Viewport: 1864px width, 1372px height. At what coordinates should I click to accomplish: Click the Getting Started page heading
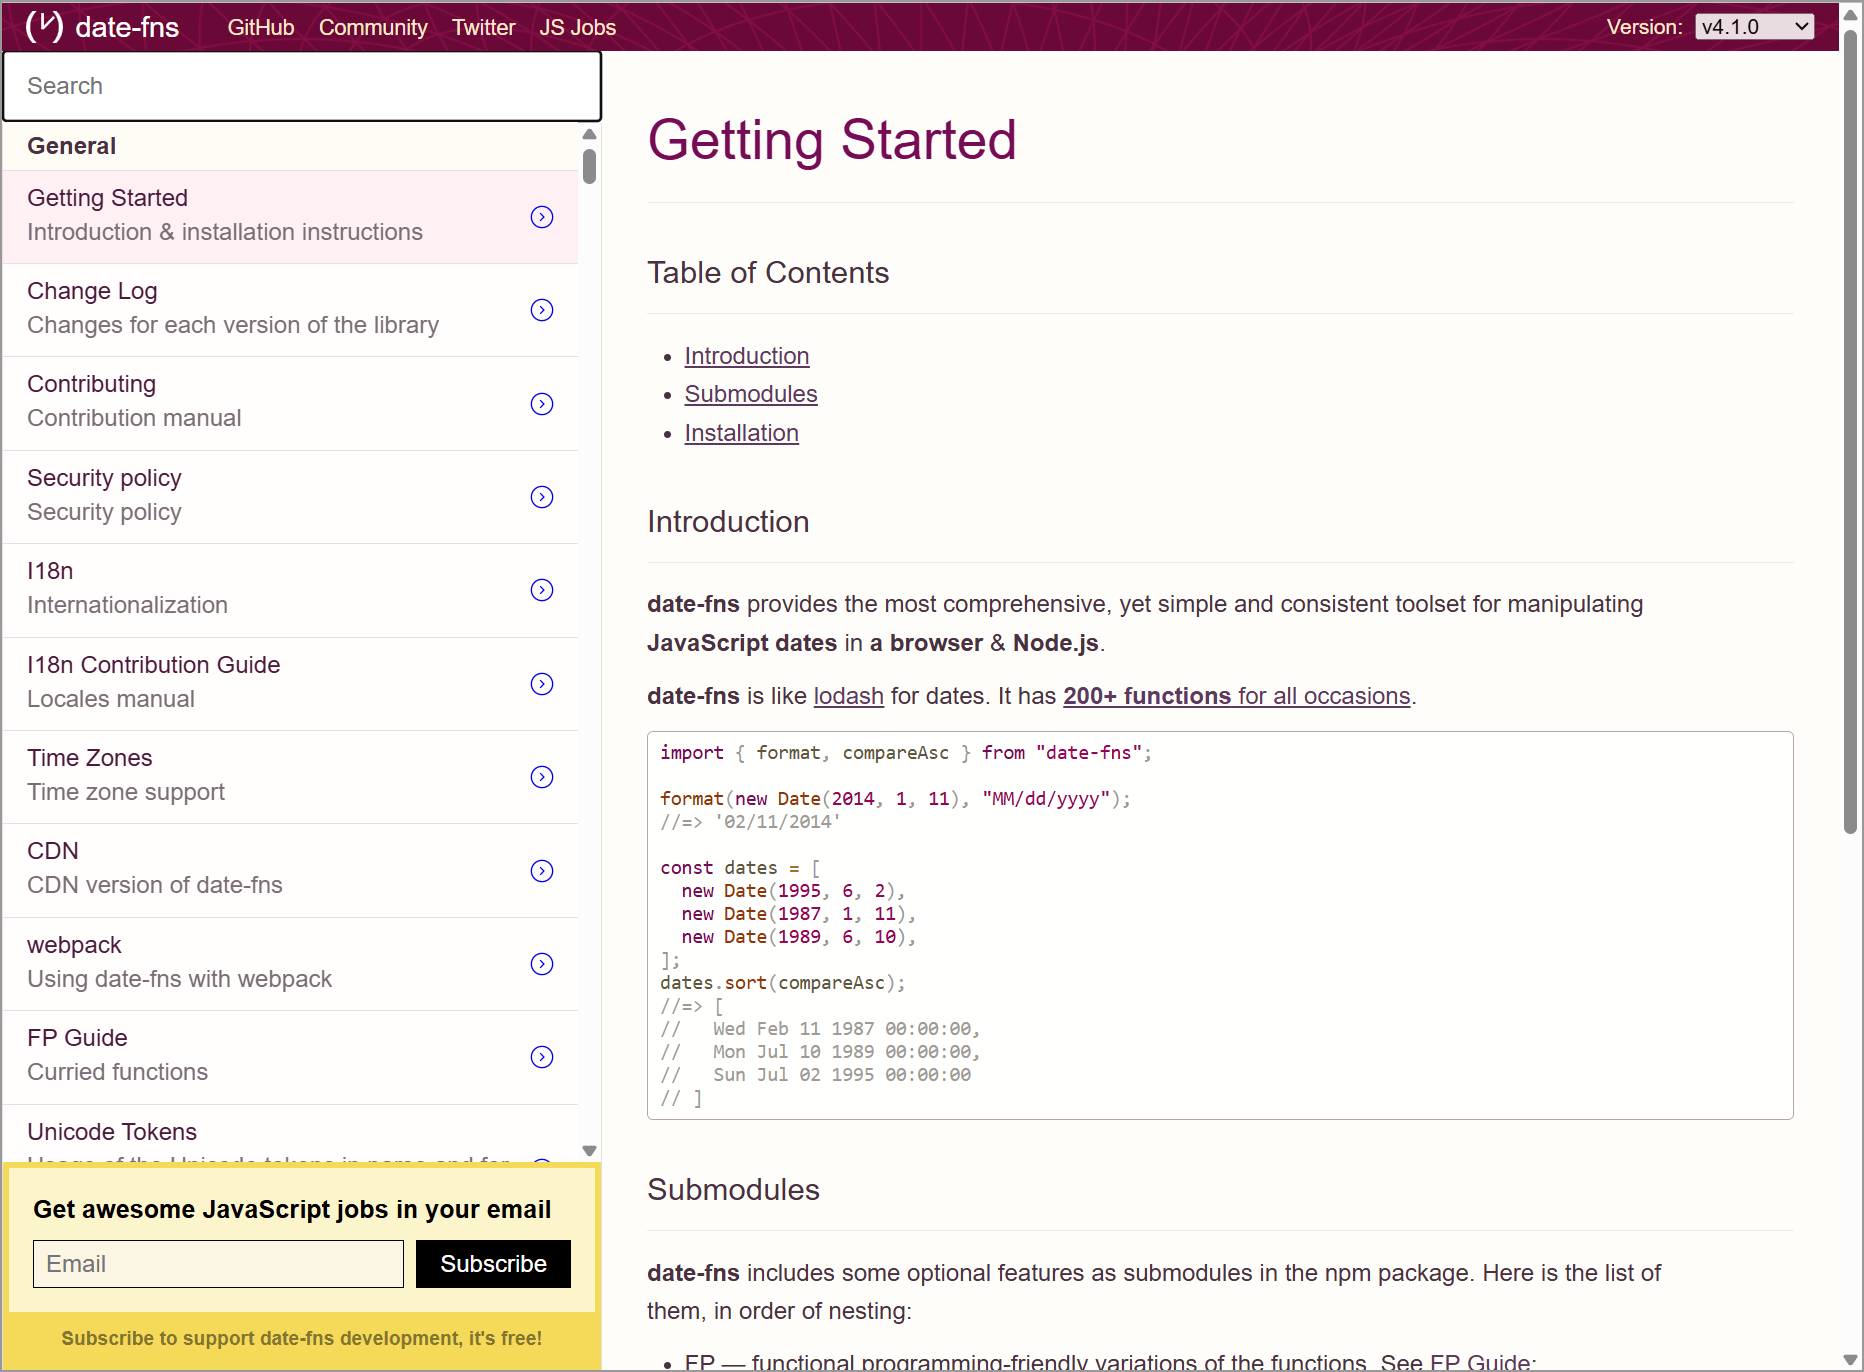point(832,139)
